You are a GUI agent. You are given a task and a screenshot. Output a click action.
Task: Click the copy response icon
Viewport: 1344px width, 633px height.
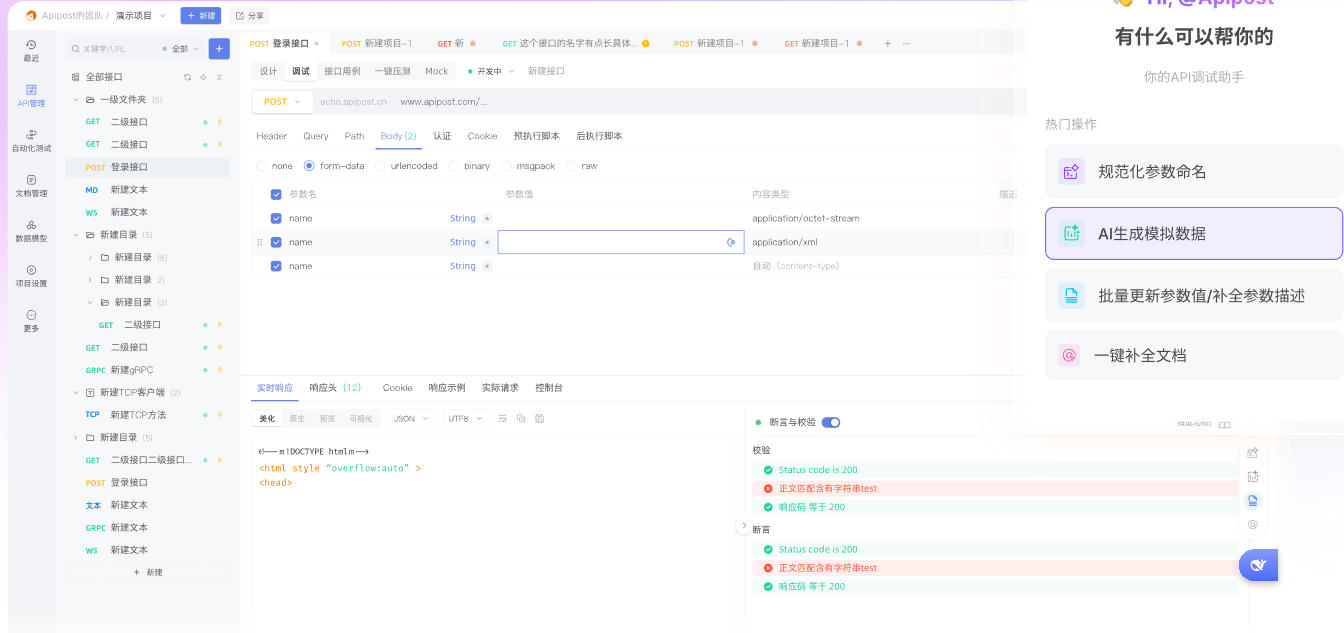point(521,418)
